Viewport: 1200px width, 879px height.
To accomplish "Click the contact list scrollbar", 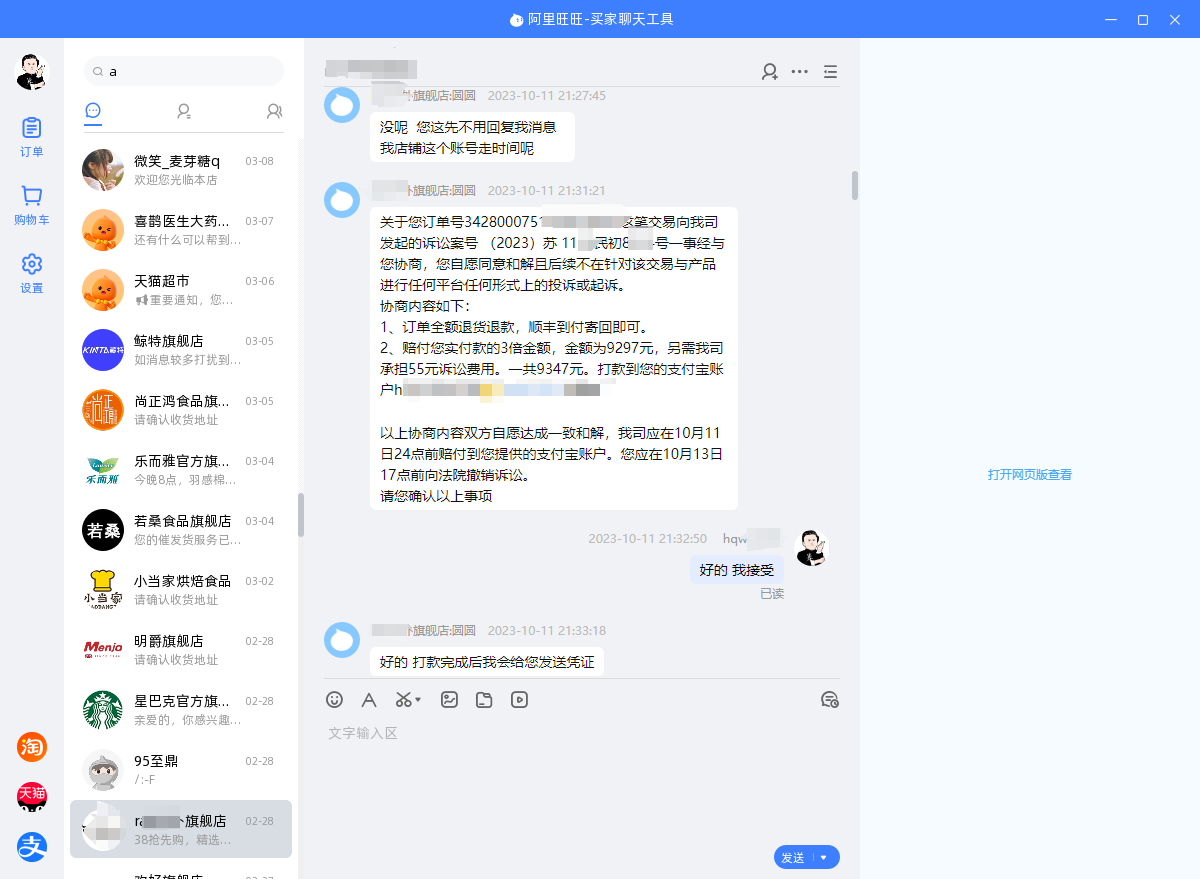I will [300, 515].
